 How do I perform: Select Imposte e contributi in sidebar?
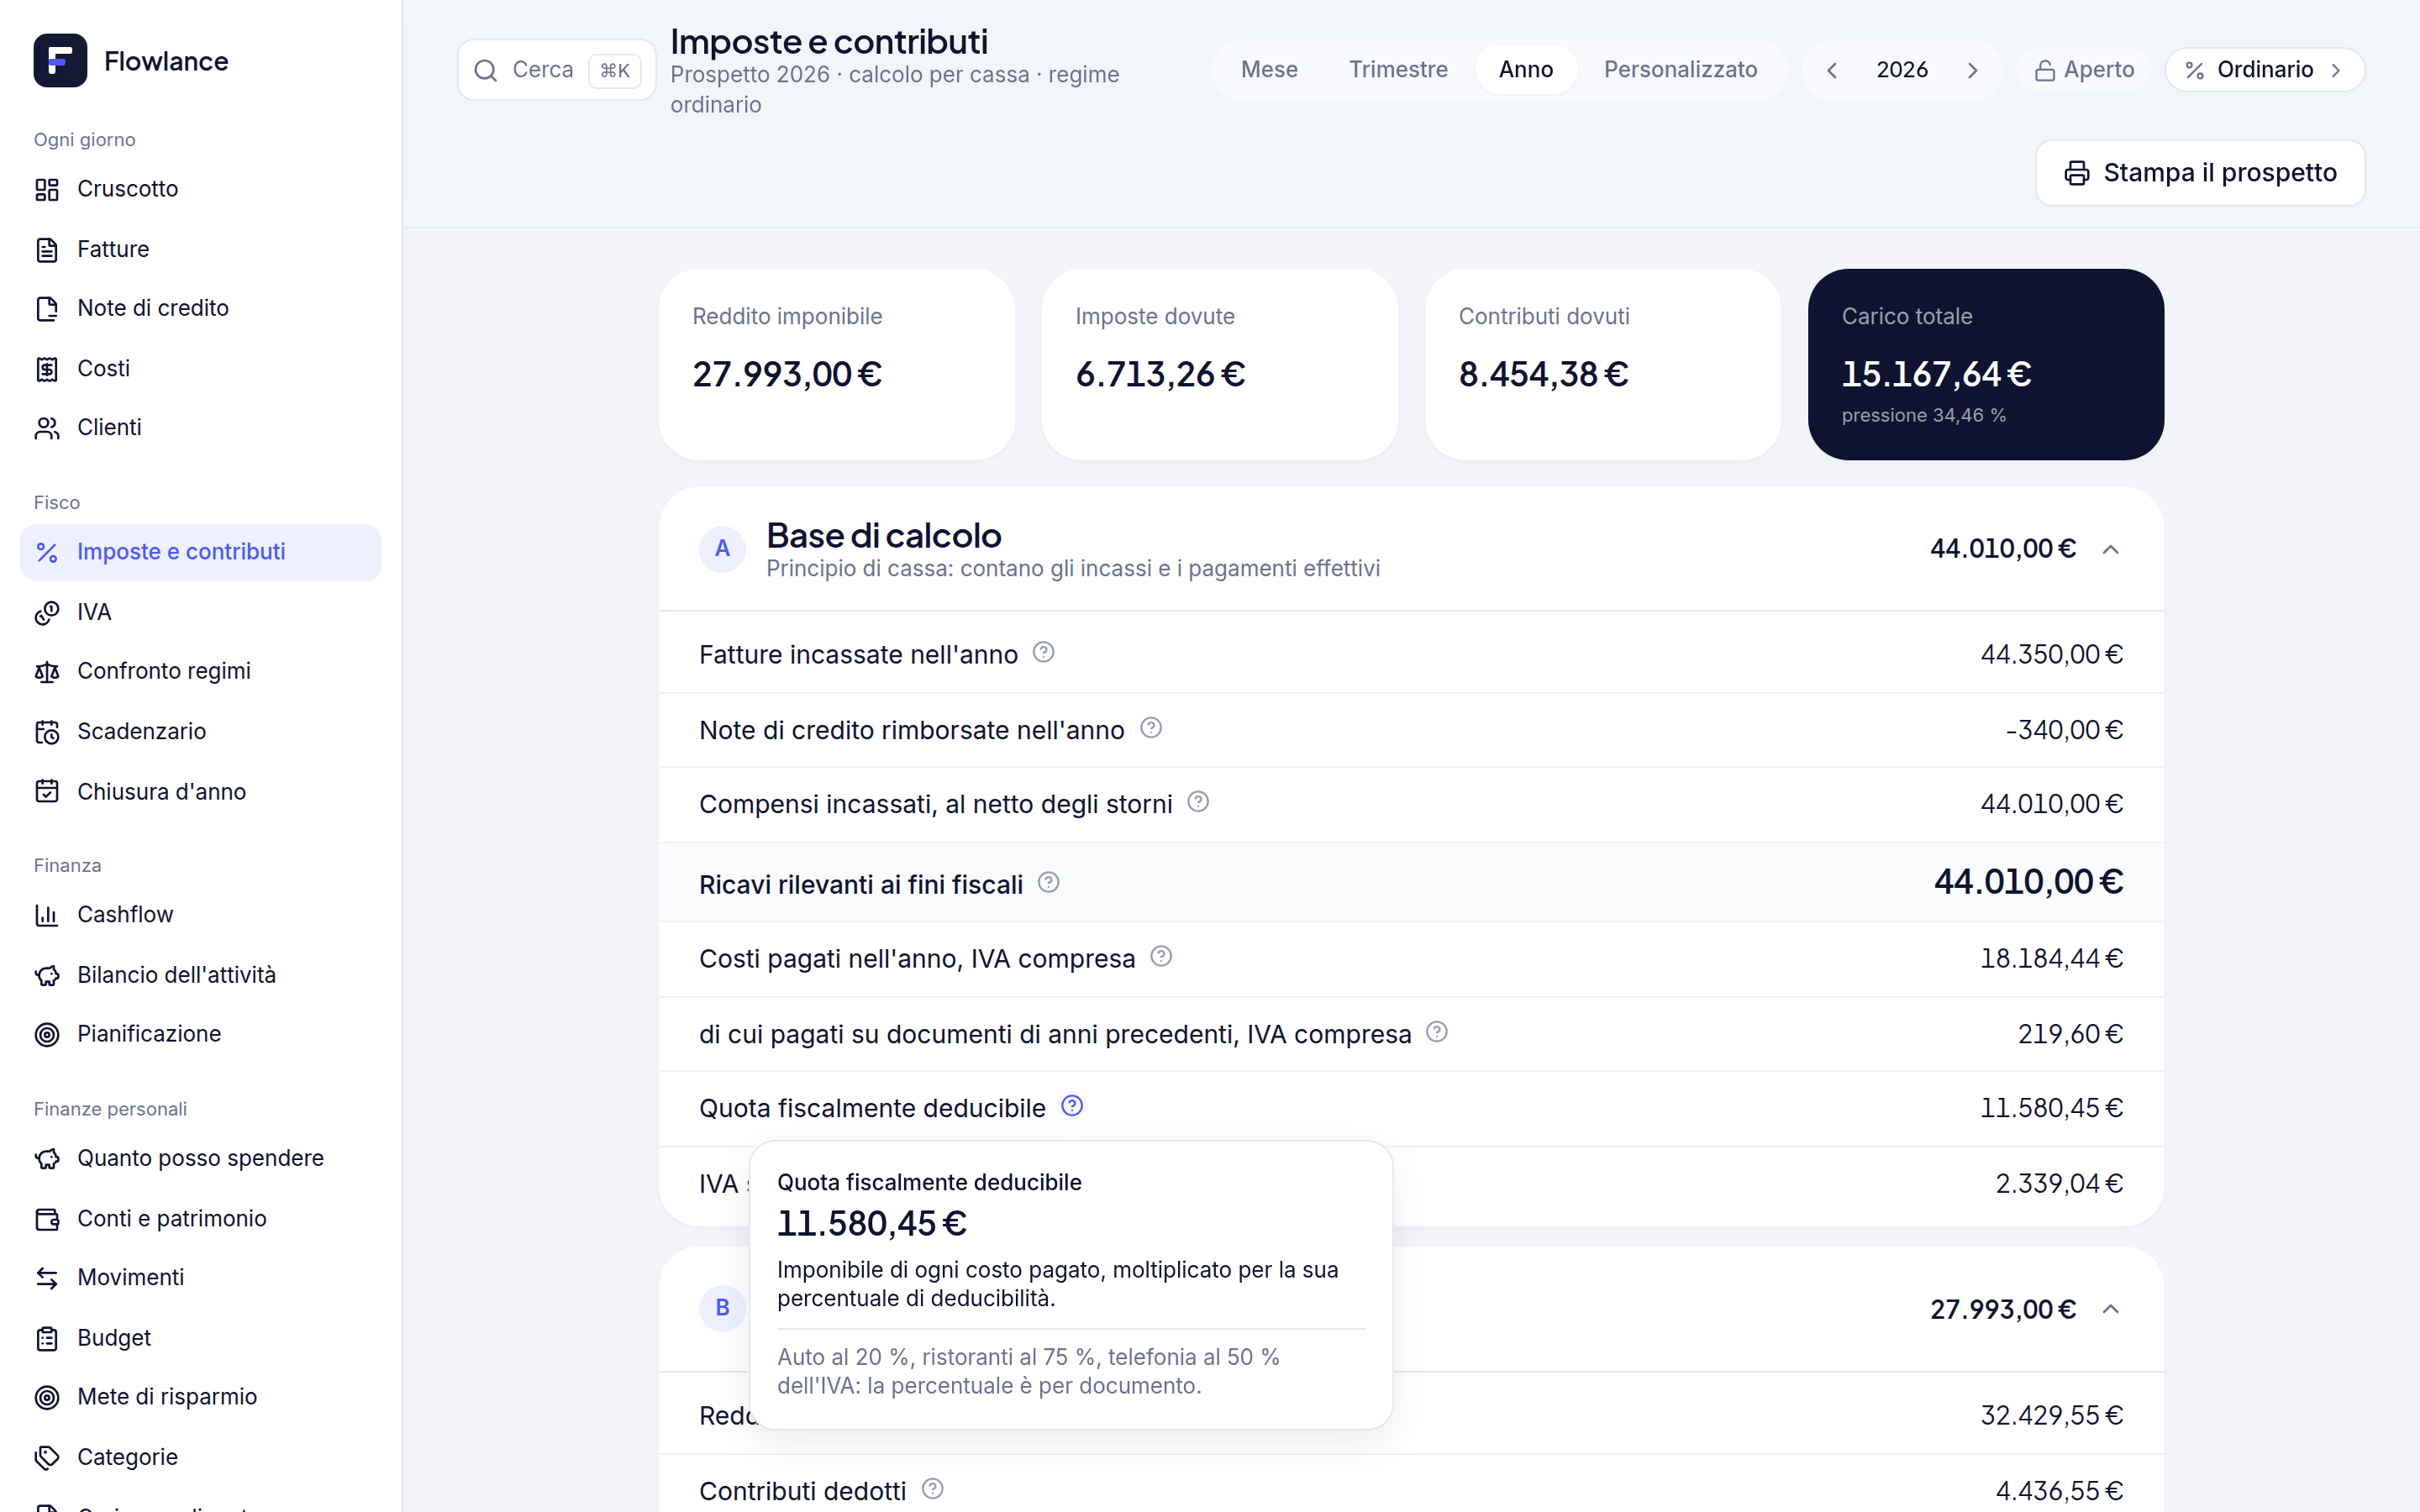coord(200,552)
